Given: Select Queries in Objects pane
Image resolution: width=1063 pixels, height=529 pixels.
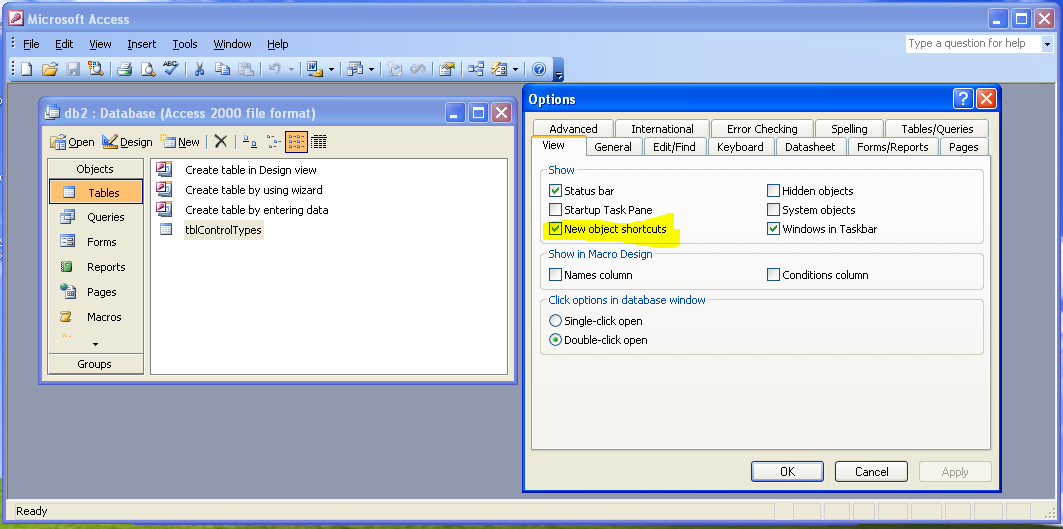Looking at the screenshot, I should coord(96,217).
